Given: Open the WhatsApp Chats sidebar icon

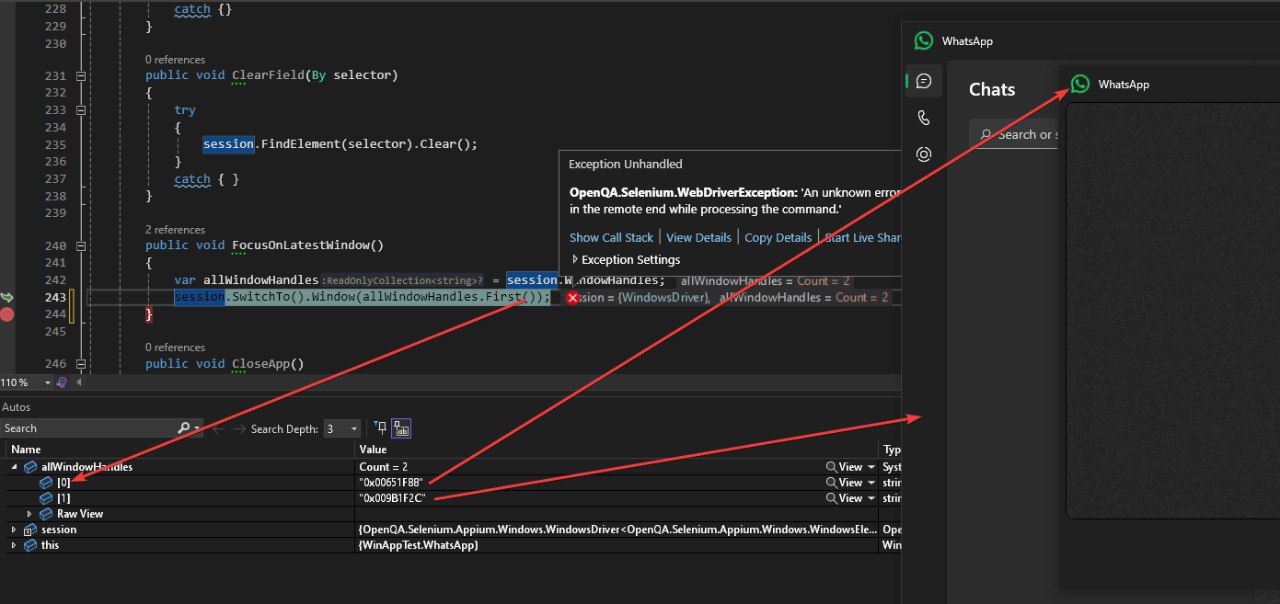Looking at the screenshot, I should (924, 81).
